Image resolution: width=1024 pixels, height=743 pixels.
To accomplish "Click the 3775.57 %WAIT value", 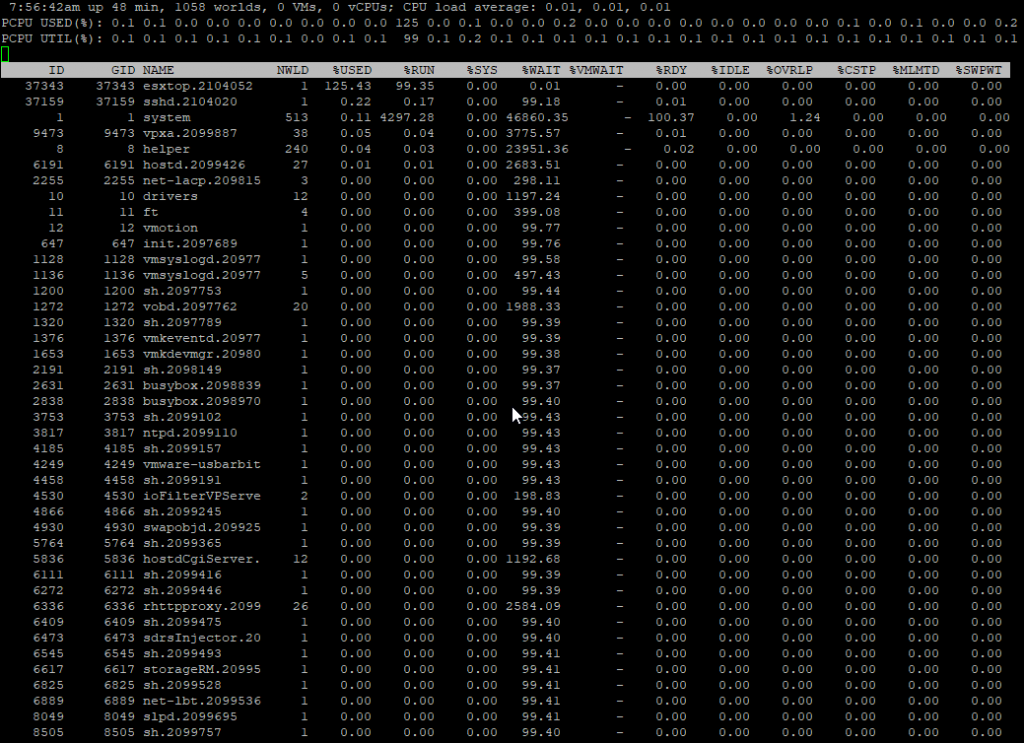I will click(533, 133).
